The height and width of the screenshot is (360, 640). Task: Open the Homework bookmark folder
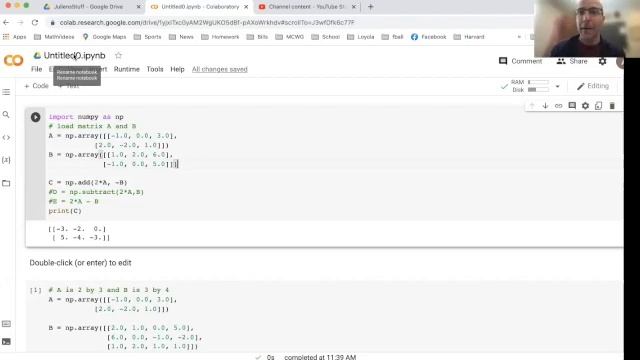click(220, 37)
